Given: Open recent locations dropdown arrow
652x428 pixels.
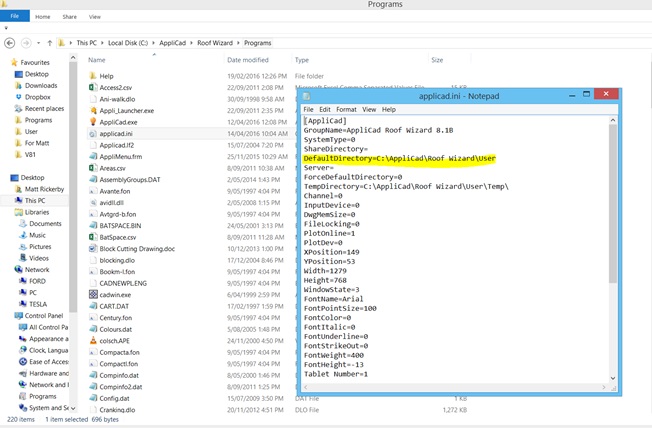Looking at the screenshot, I should [x=38, y=43].
